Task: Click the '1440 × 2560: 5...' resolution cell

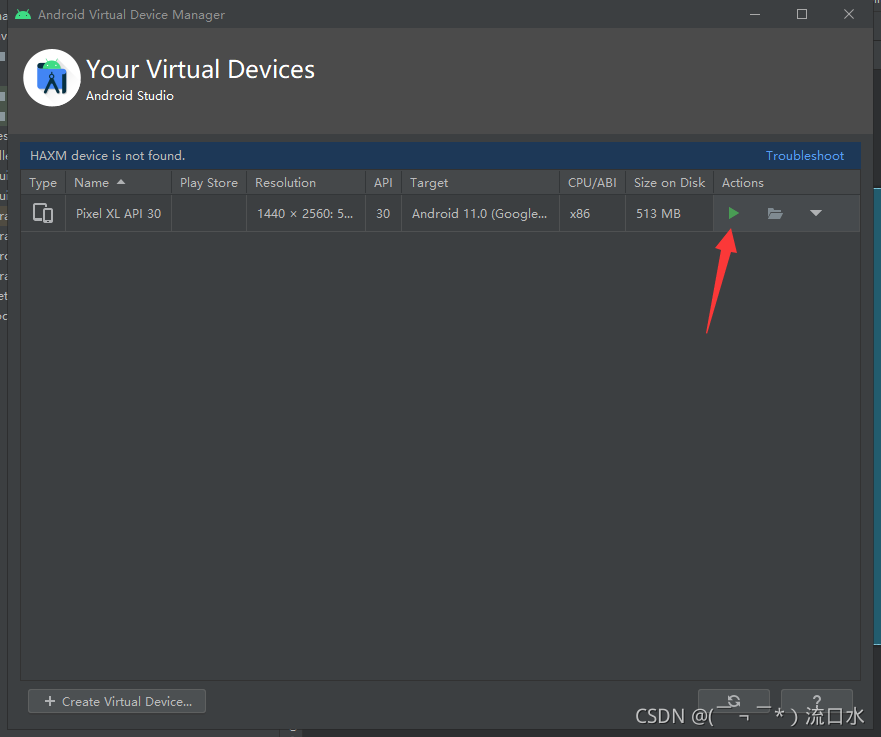Action: point(306,213)
